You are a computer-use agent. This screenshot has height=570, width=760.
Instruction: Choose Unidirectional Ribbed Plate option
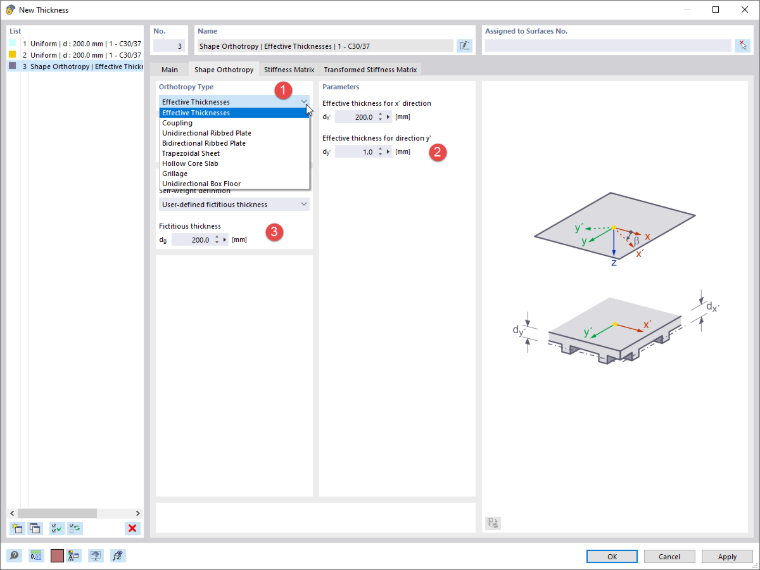click(234, 133)
